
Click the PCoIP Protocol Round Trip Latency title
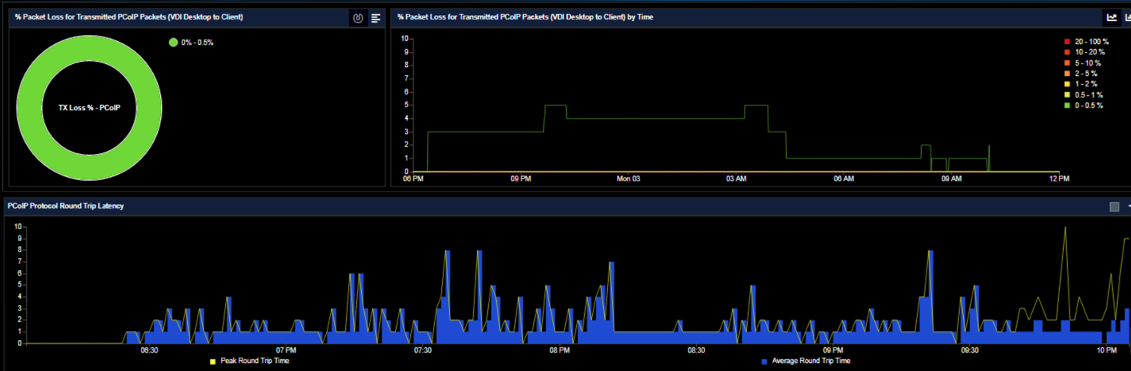66,206
